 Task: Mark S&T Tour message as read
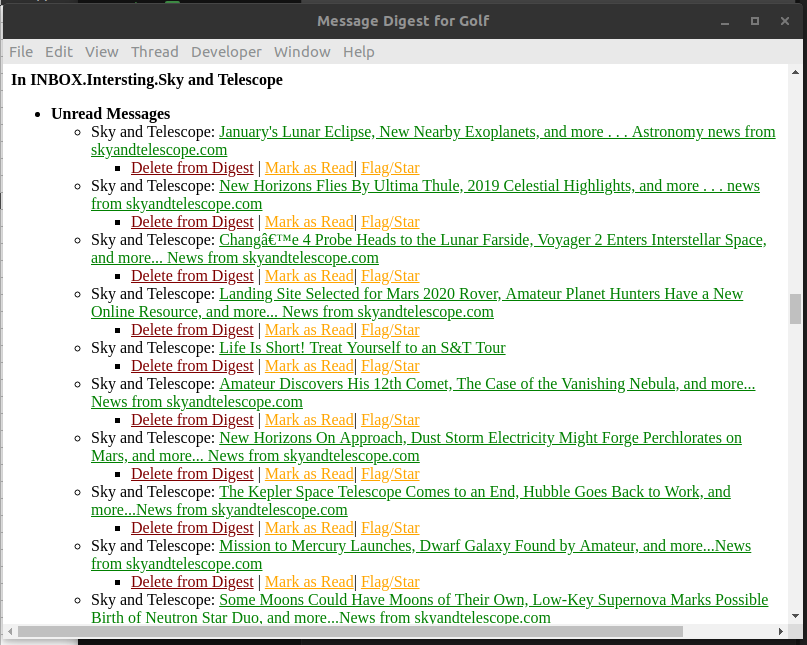pyautogui.click(x=309, y=366)
